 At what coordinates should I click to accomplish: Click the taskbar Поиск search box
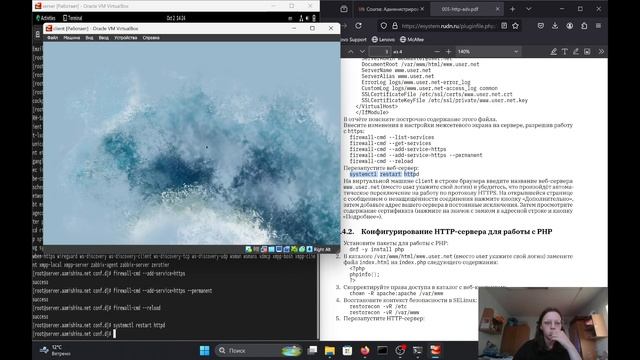(258, 350)
